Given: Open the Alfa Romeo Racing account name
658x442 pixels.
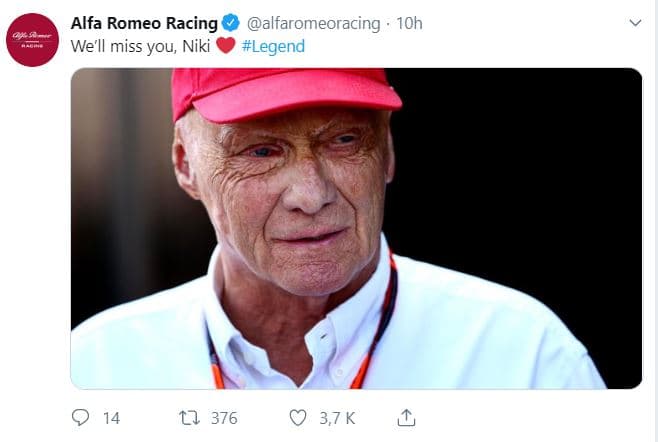Looking at the screenshot, I should tap(143, 23).
